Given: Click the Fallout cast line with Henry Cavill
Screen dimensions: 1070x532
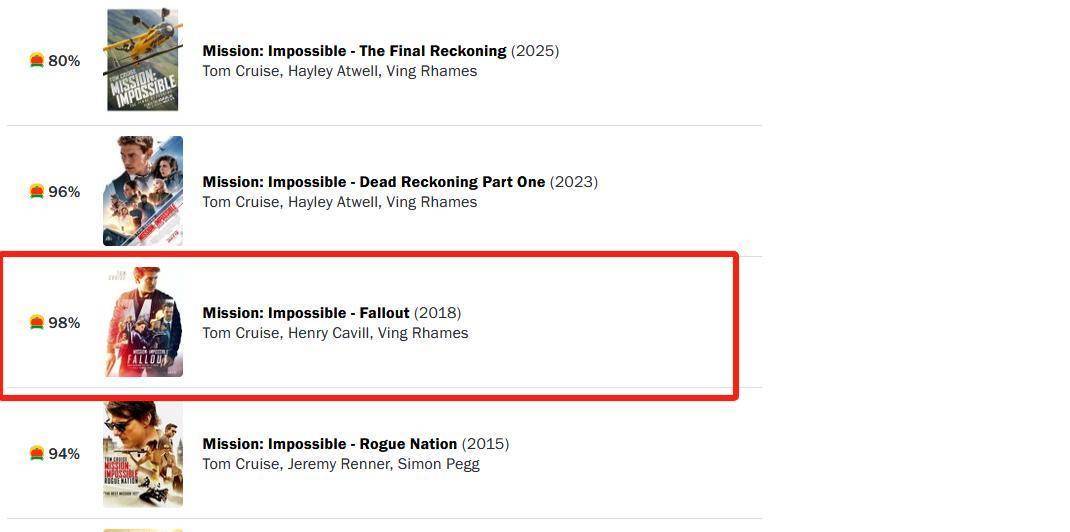Looking at the screenshot, I should pos(335,333).
